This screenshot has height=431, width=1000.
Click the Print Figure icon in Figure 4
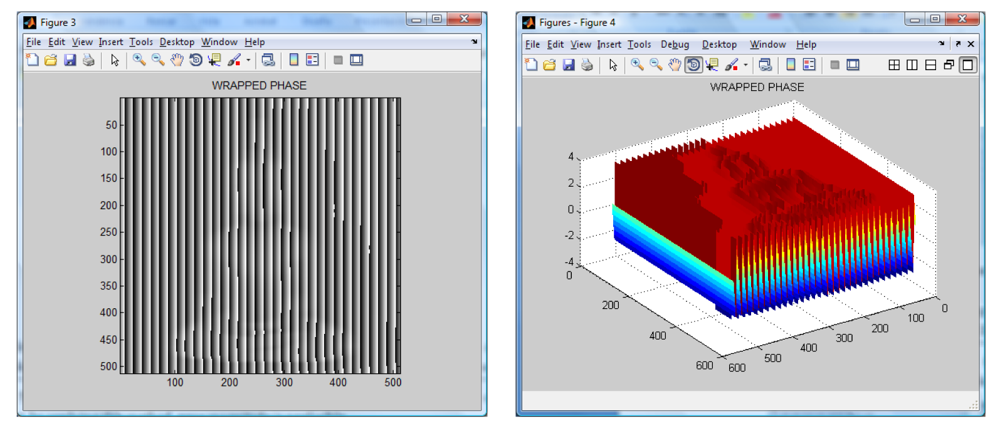588,65
